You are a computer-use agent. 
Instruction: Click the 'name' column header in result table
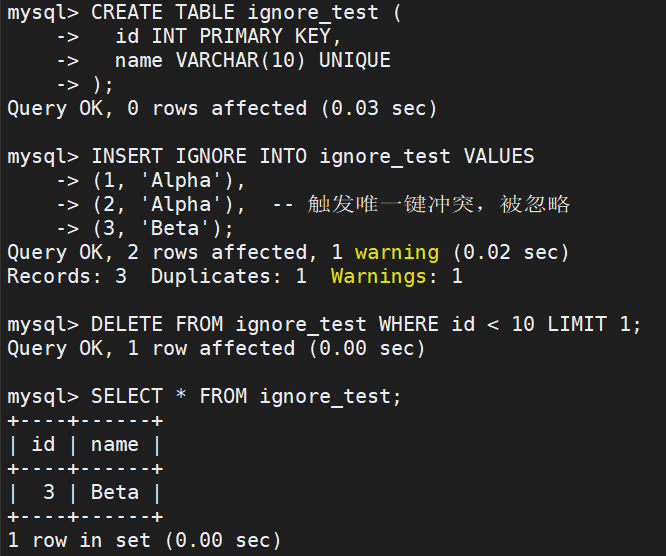point(115,444)
